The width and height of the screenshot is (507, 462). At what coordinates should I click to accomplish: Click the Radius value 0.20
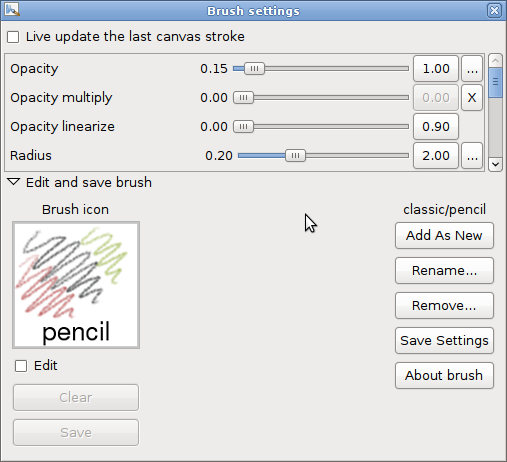coord(219,156)
